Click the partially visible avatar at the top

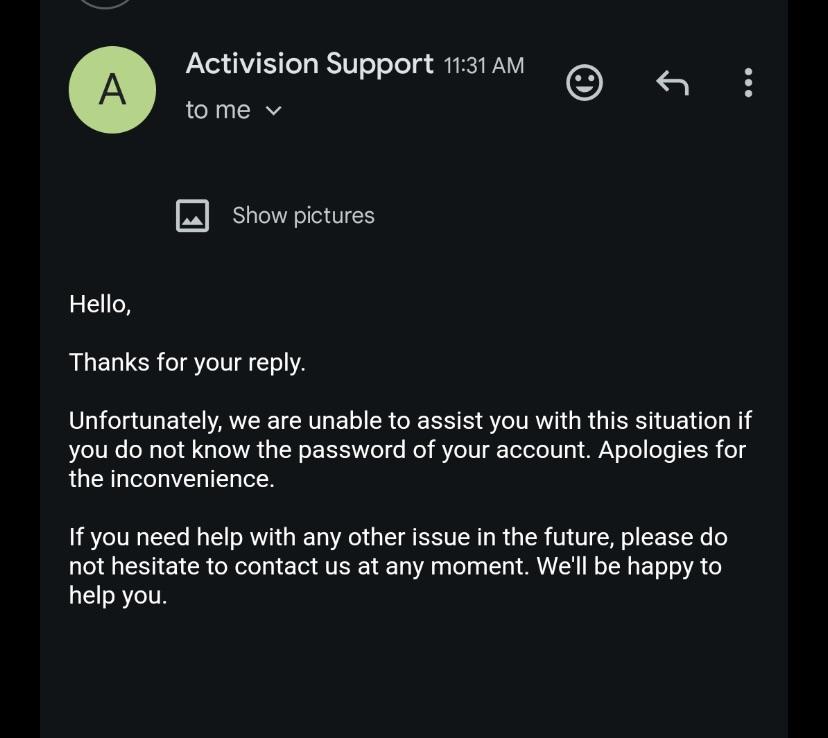105,5
